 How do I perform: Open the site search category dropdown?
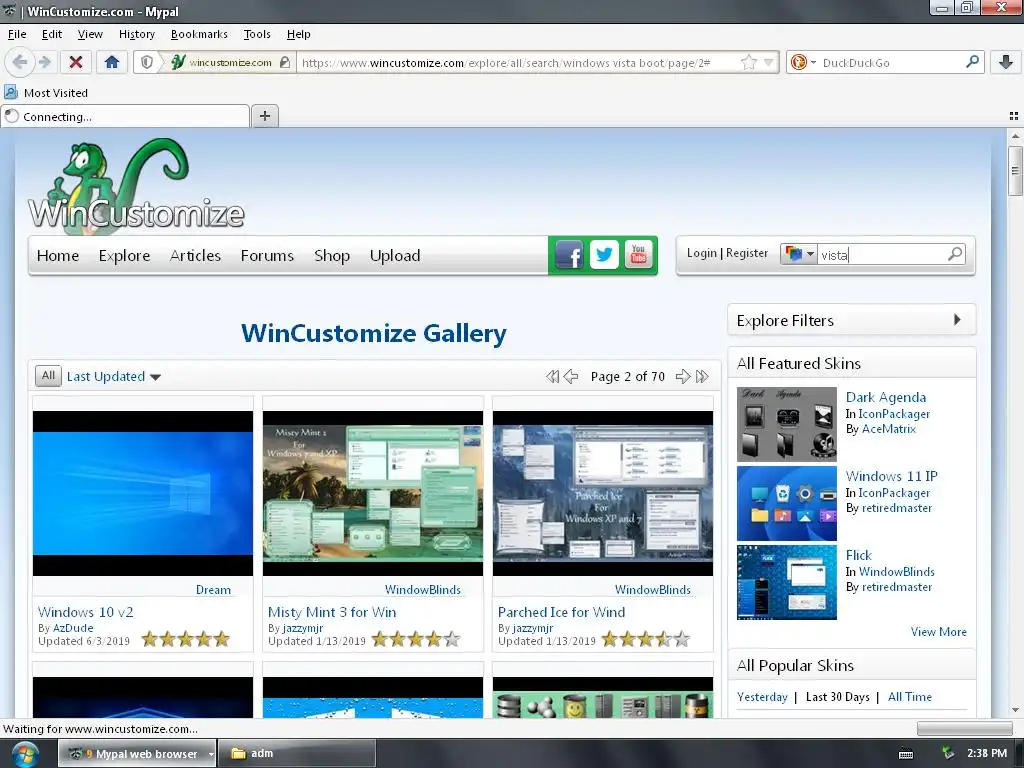click(799, 254)
